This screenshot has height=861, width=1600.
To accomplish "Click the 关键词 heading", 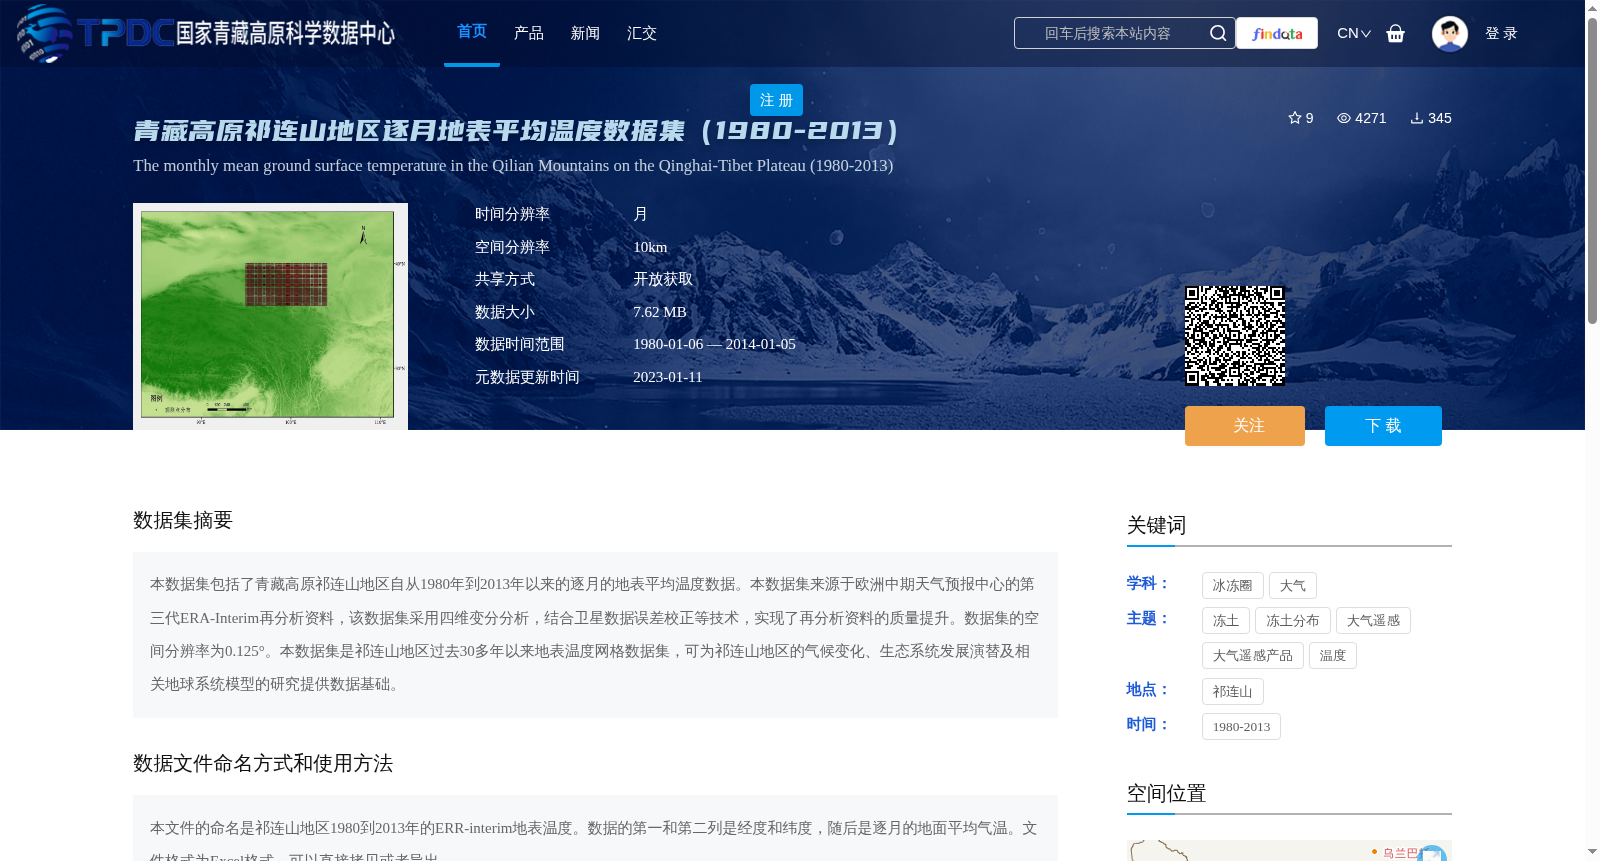I will tap(1156, 525).
